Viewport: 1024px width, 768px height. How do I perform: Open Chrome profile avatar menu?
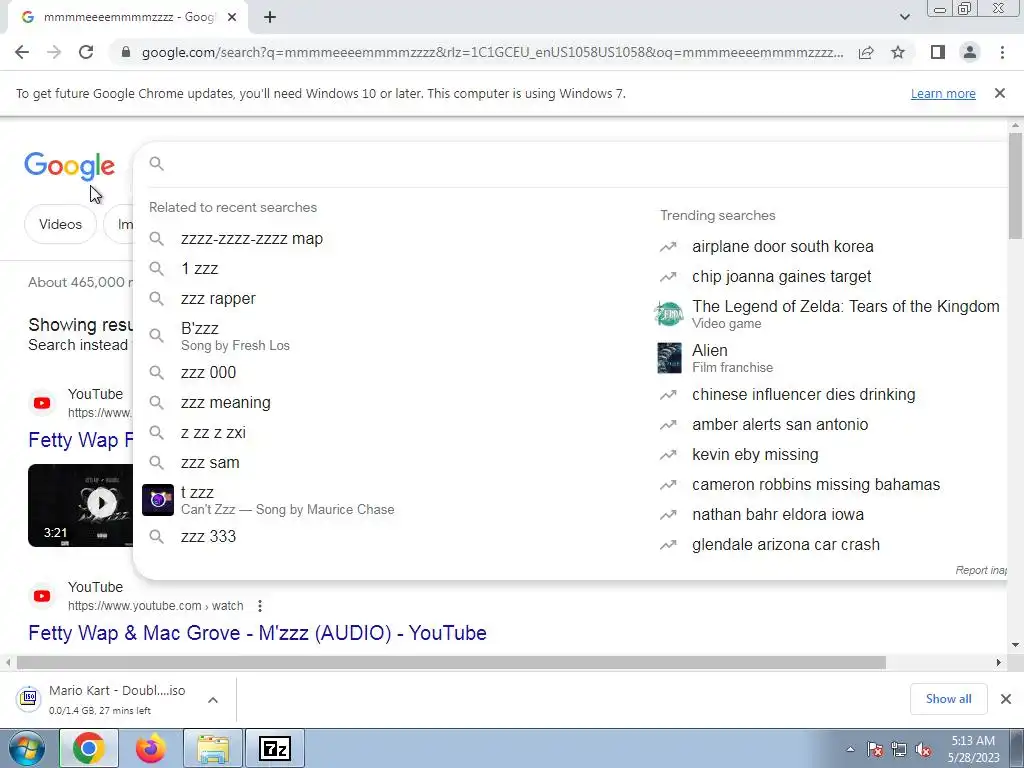[x=970, y=52]
